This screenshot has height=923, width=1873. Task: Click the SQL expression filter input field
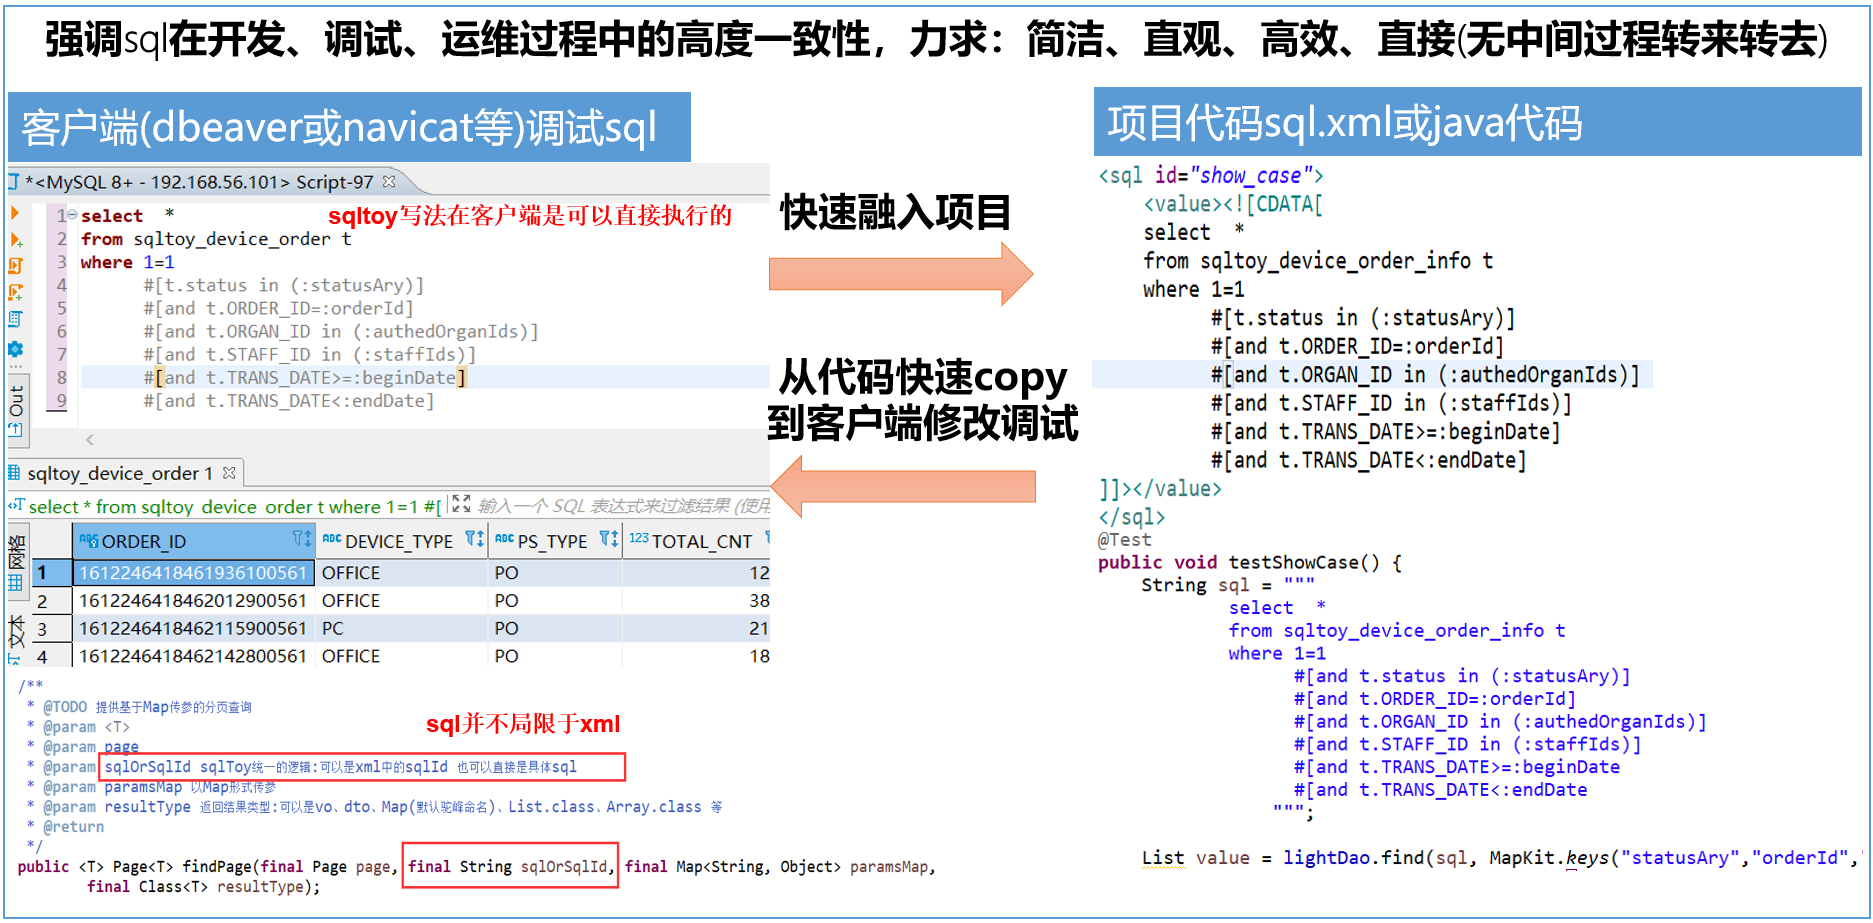(623, 506)
